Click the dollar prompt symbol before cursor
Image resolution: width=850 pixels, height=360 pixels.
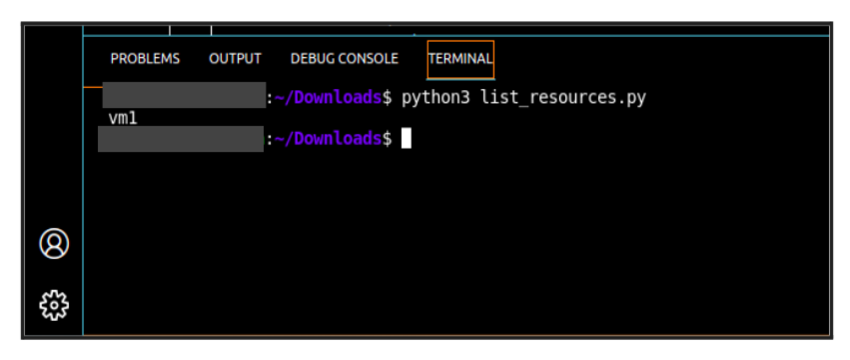(x=387, y=139)
